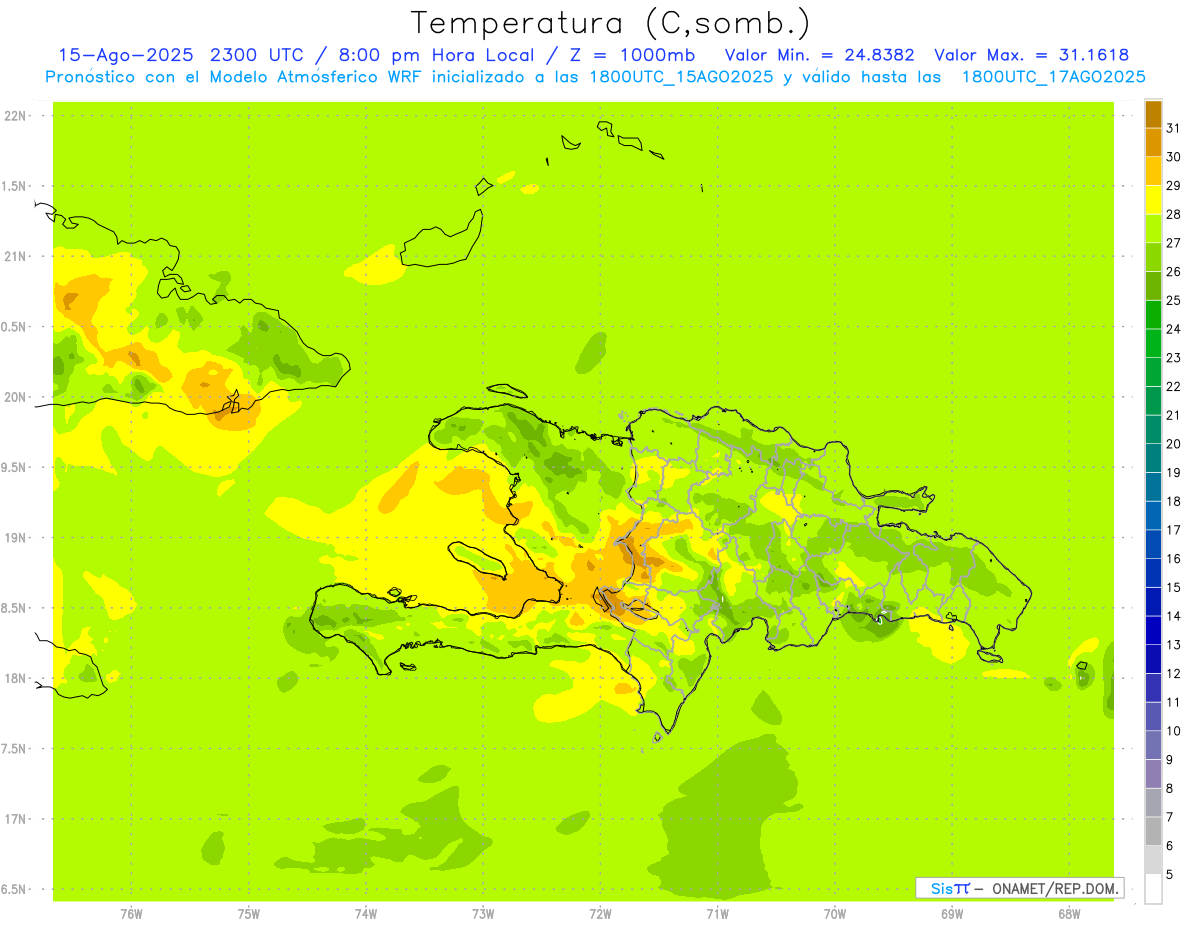Click the 21N latitude label
The width and height of the screenshot is (1200, 927).
(x=15, y=257)
